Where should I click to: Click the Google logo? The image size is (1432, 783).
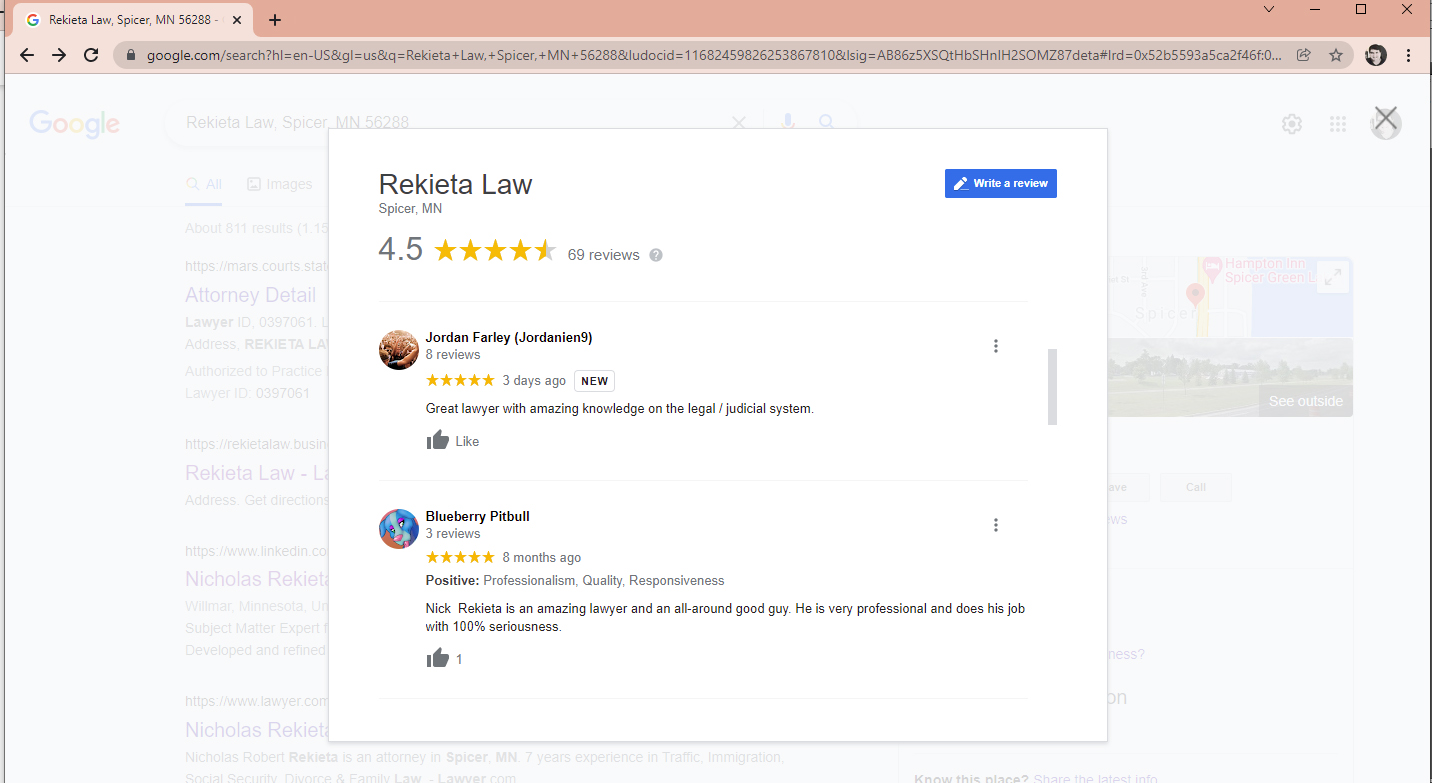74,123
